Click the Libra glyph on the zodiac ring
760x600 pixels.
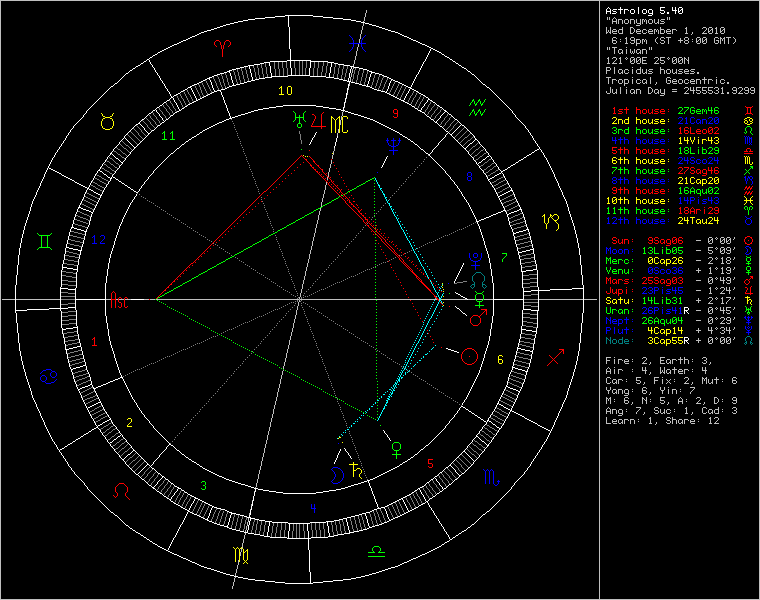coord(376,551)
